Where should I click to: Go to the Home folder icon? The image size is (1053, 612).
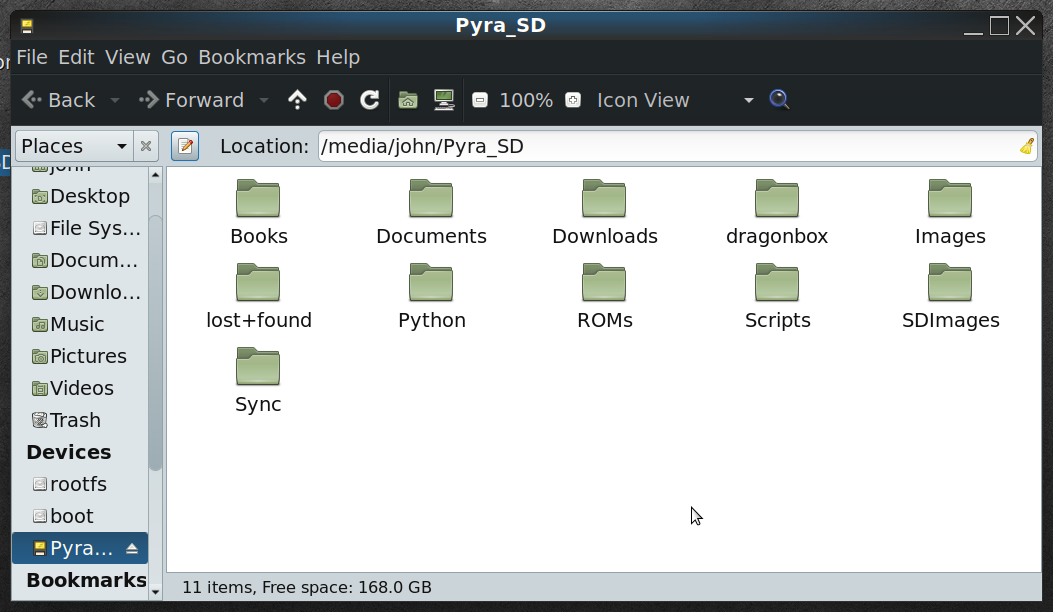[x=407, y=100]
